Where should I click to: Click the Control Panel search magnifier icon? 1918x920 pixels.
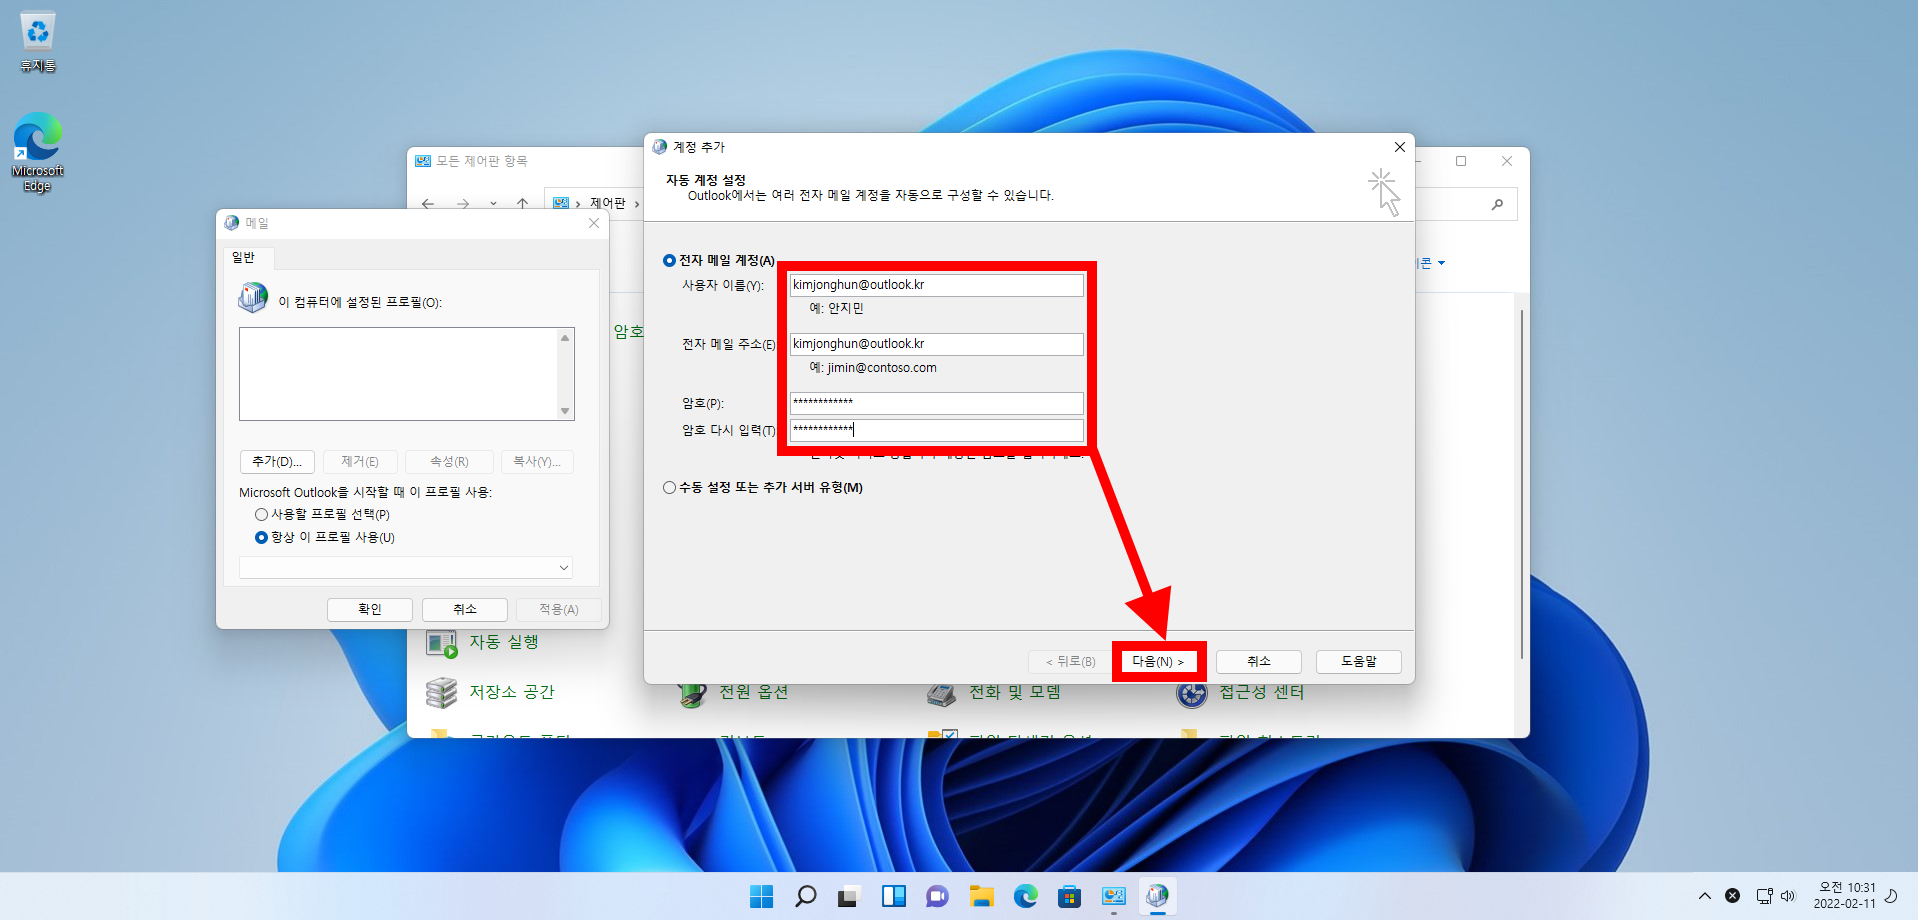click(1497, 204)
